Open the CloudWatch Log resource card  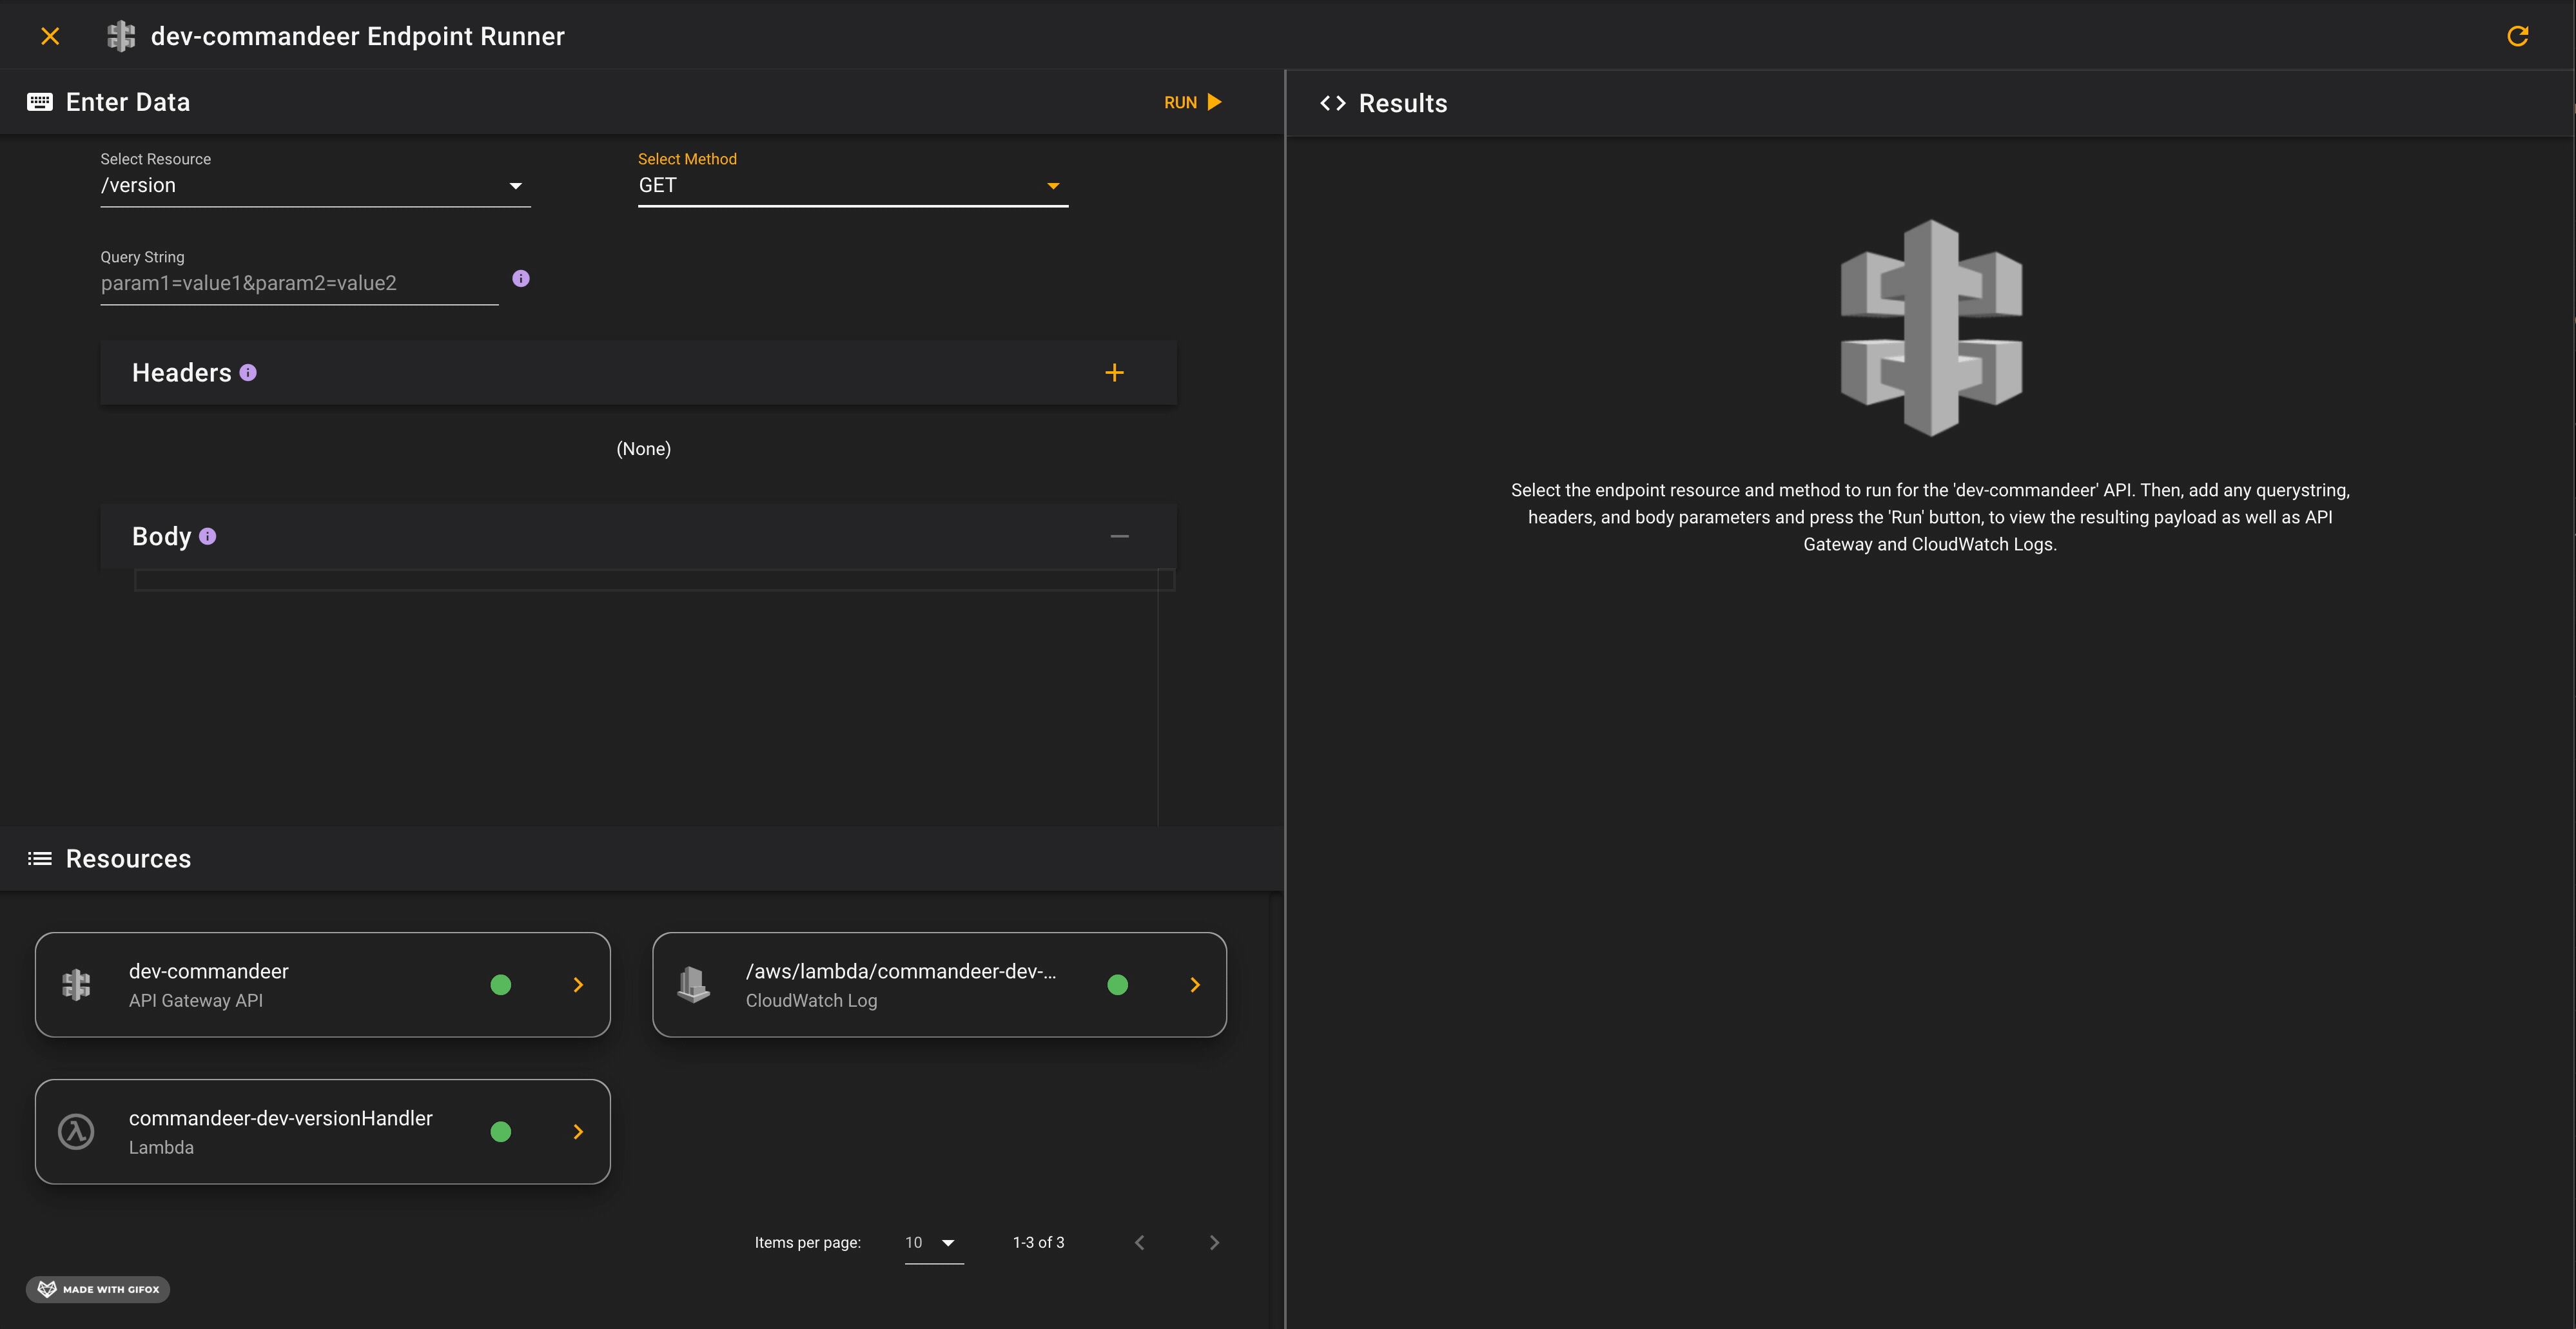[939, 985]
